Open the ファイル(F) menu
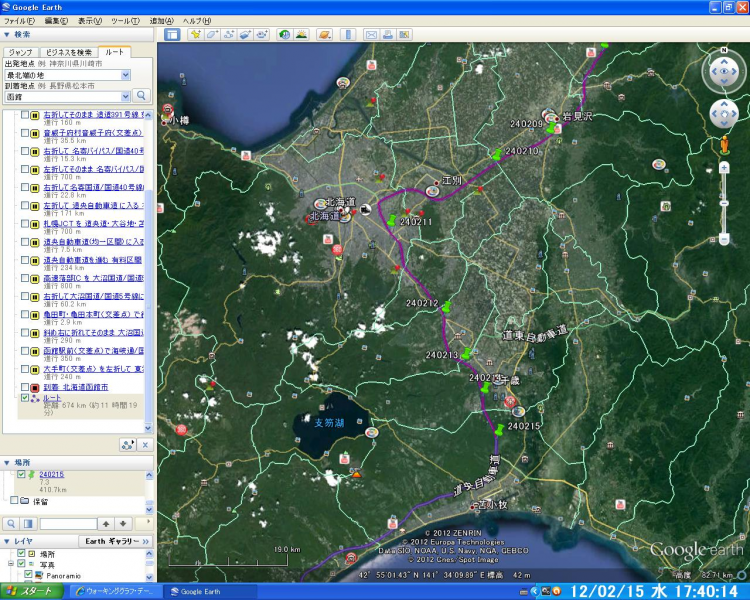 click(20, 21)
